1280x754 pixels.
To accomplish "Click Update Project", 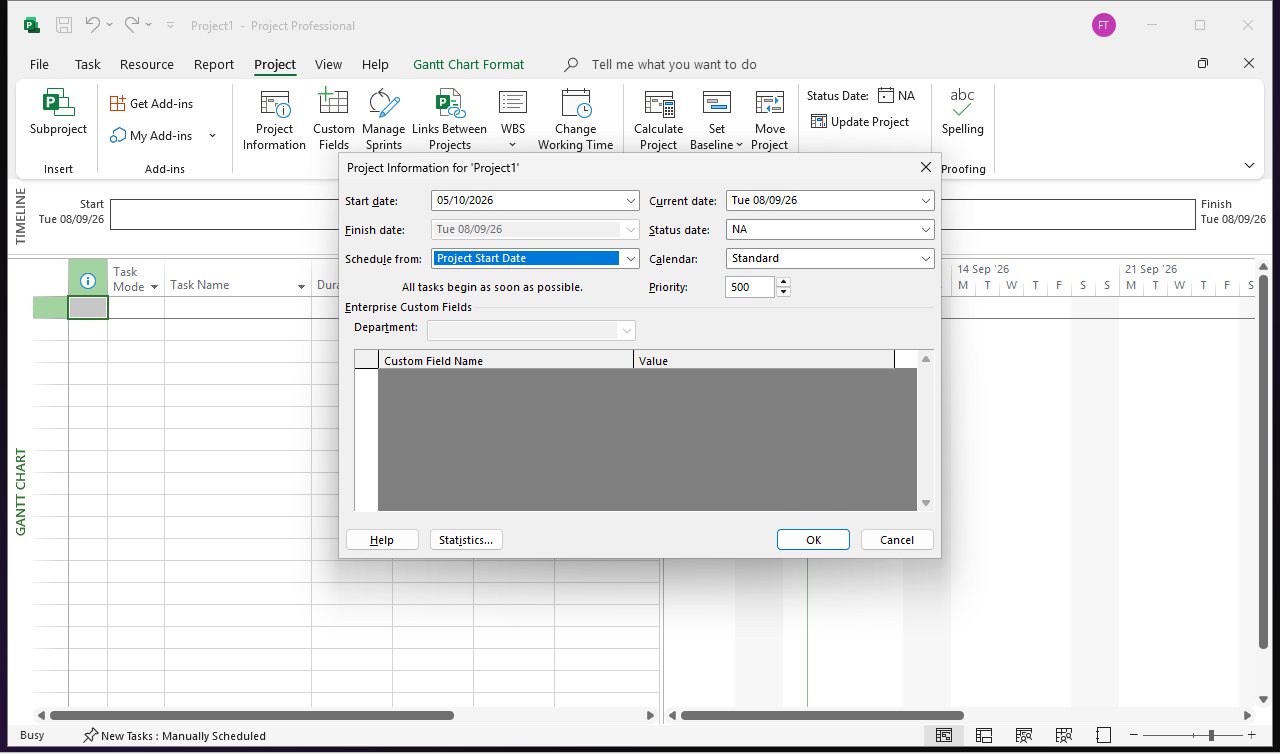I will 860,122.
